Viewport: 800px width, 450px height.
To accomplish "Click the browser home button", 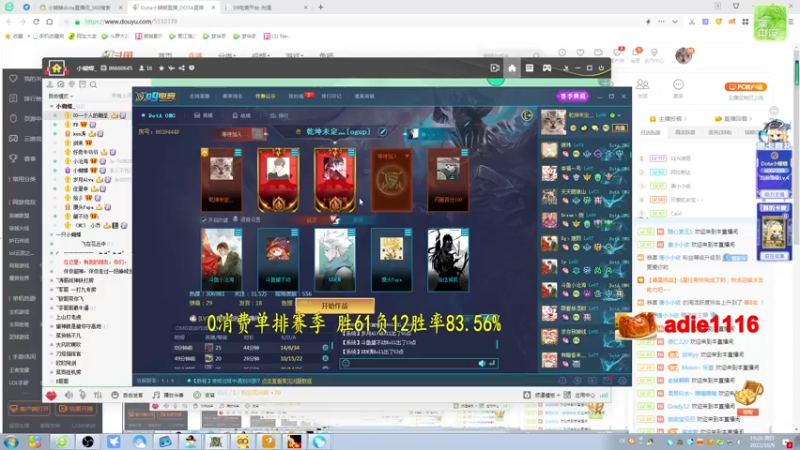I will (x=49, y=21).
